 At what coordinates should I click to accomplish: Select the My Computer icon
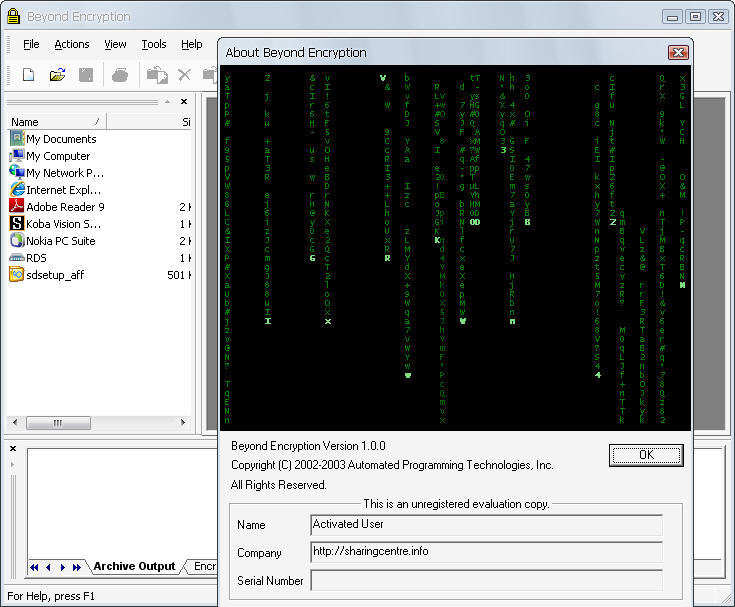click(x=17, y=155)
